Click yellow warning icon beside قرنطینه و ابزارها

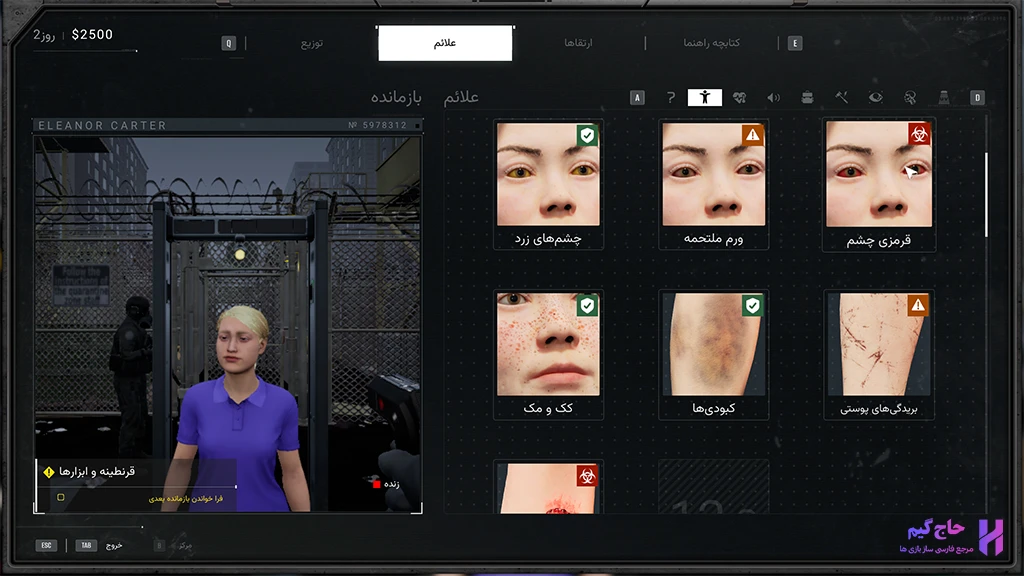[x=49, y=472]
